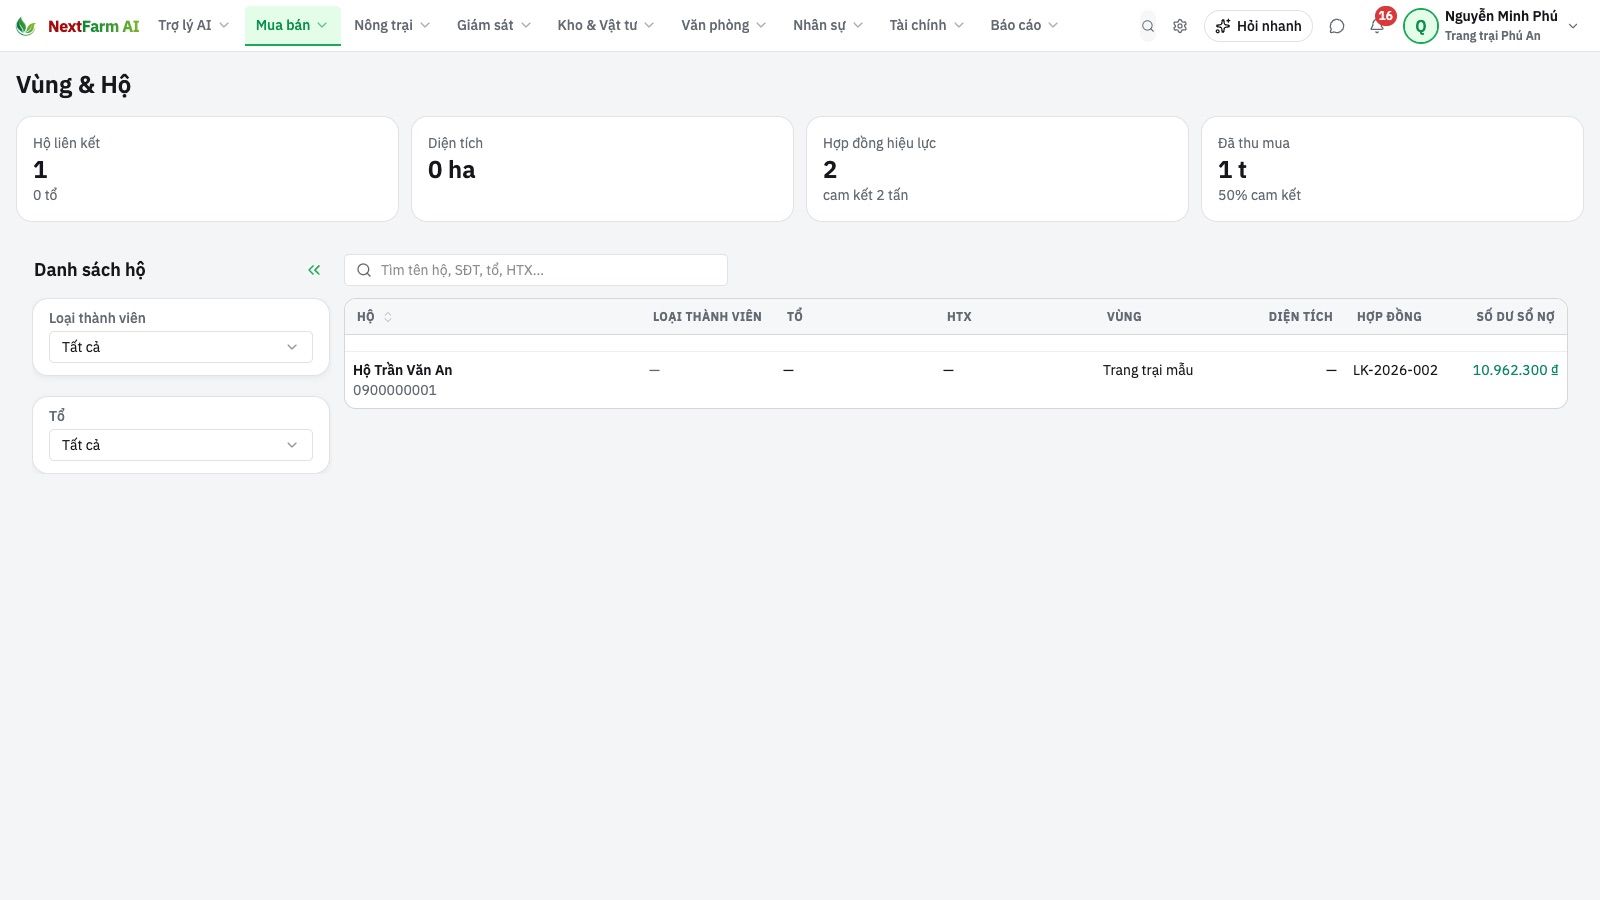Open the notifications bell with badge 16
The width and height of the screenshot is (1600, 900).
pos(1378,25)
